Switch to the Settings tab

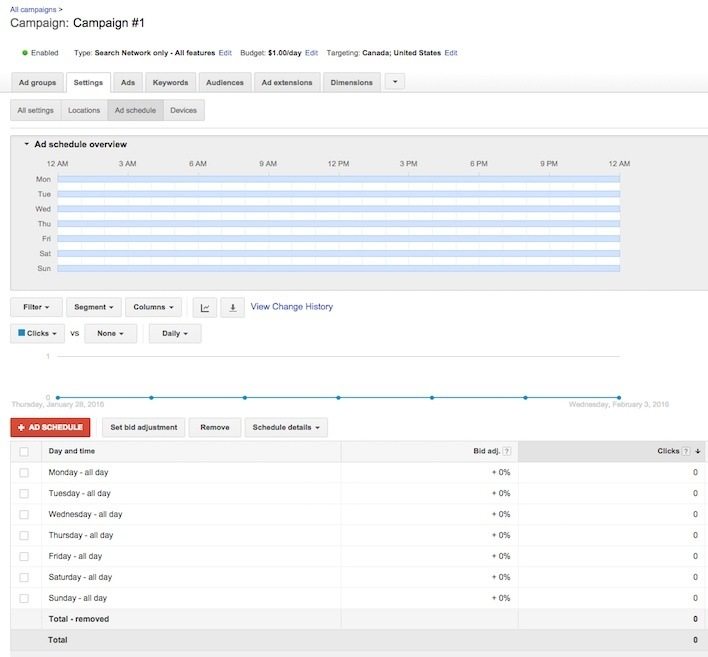[x=88, y=83]
